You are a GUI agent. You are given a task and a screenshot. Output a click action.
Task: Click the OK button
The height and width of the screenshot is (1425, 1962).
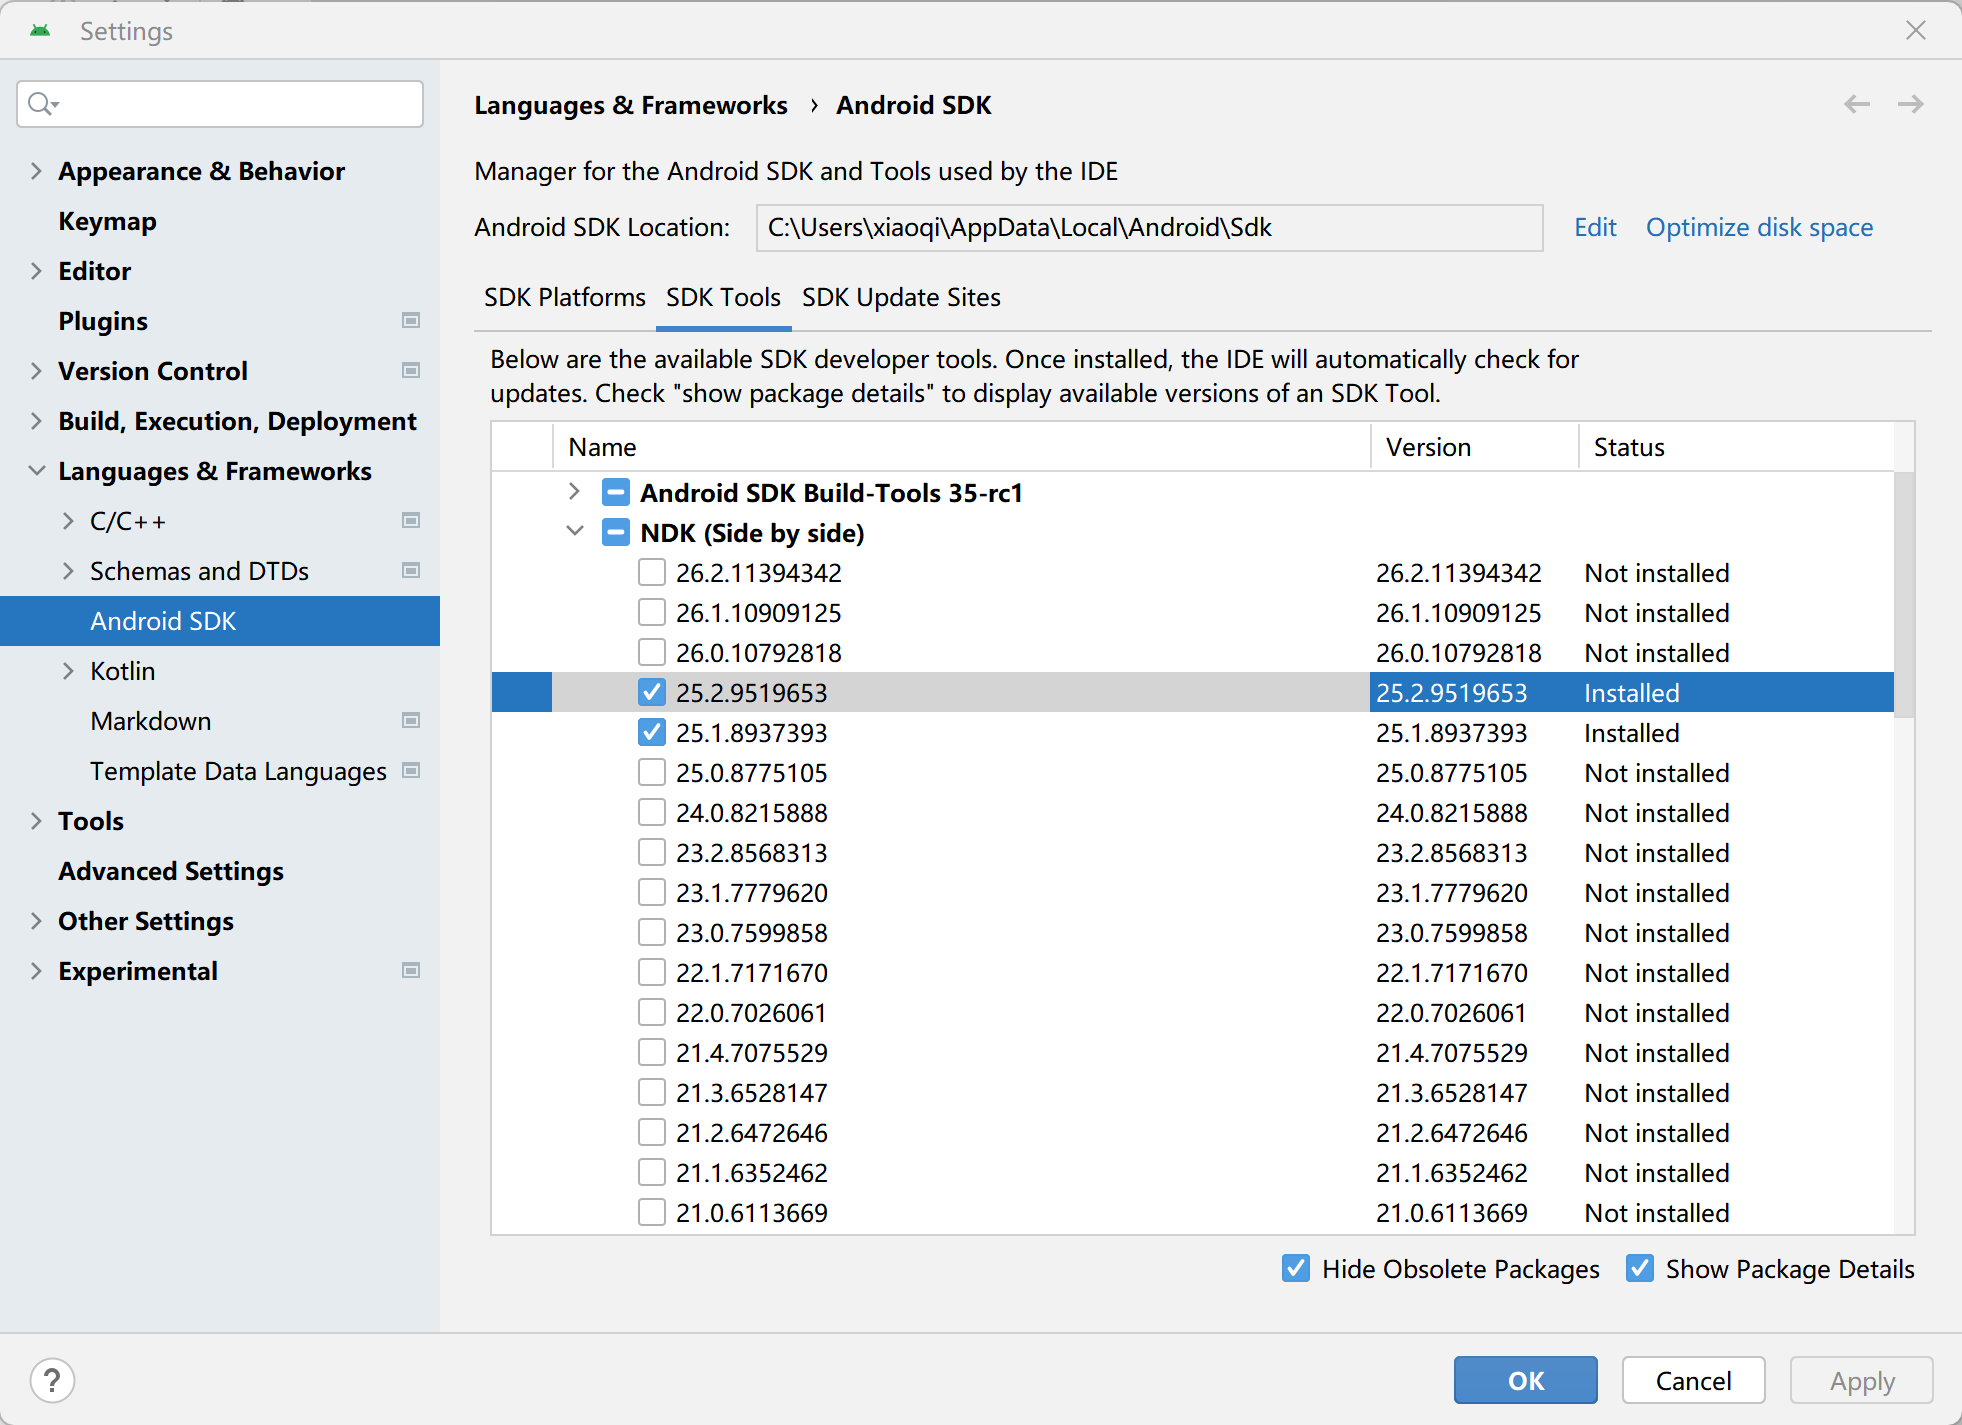pyautogui.click(x=1525, y=1380)
